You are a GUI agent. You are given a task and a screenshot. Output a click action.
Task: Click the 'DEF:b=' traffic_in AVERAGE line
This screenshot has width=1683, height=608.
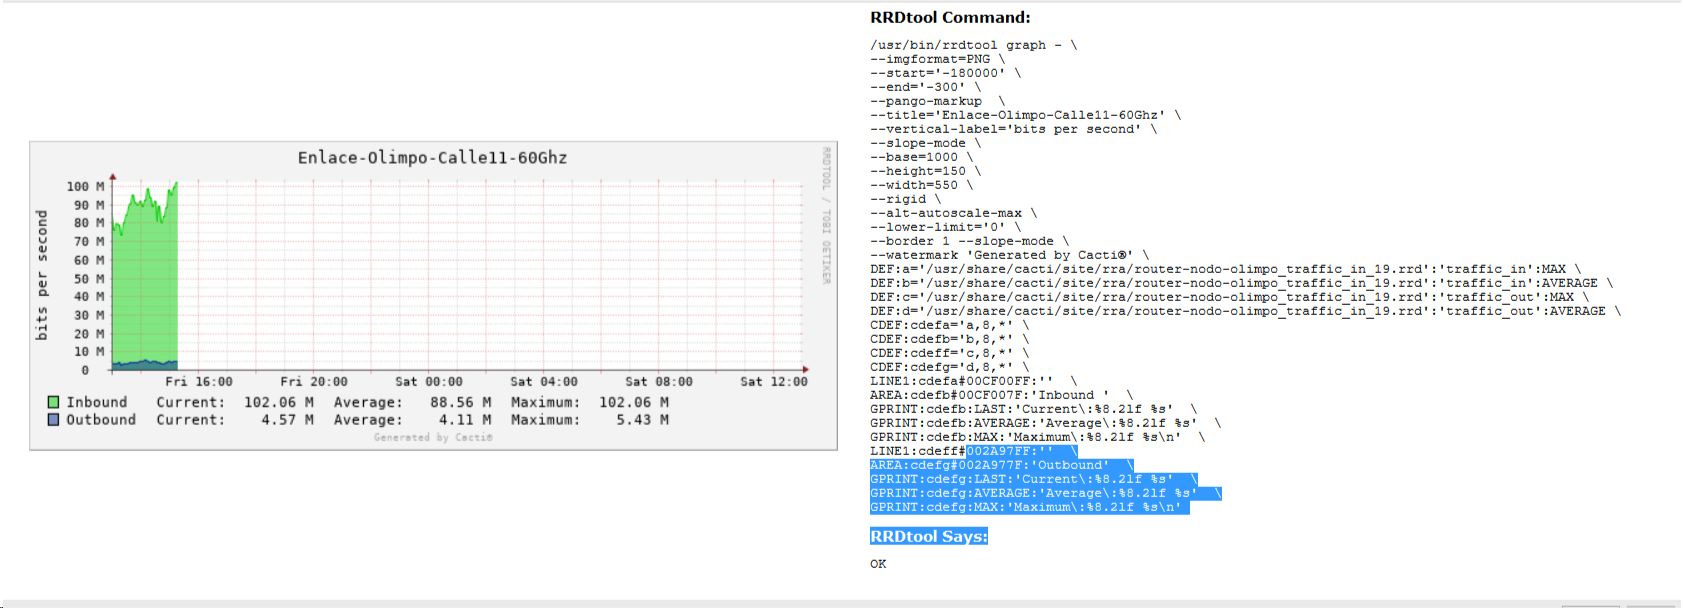tap(1242, 283)
